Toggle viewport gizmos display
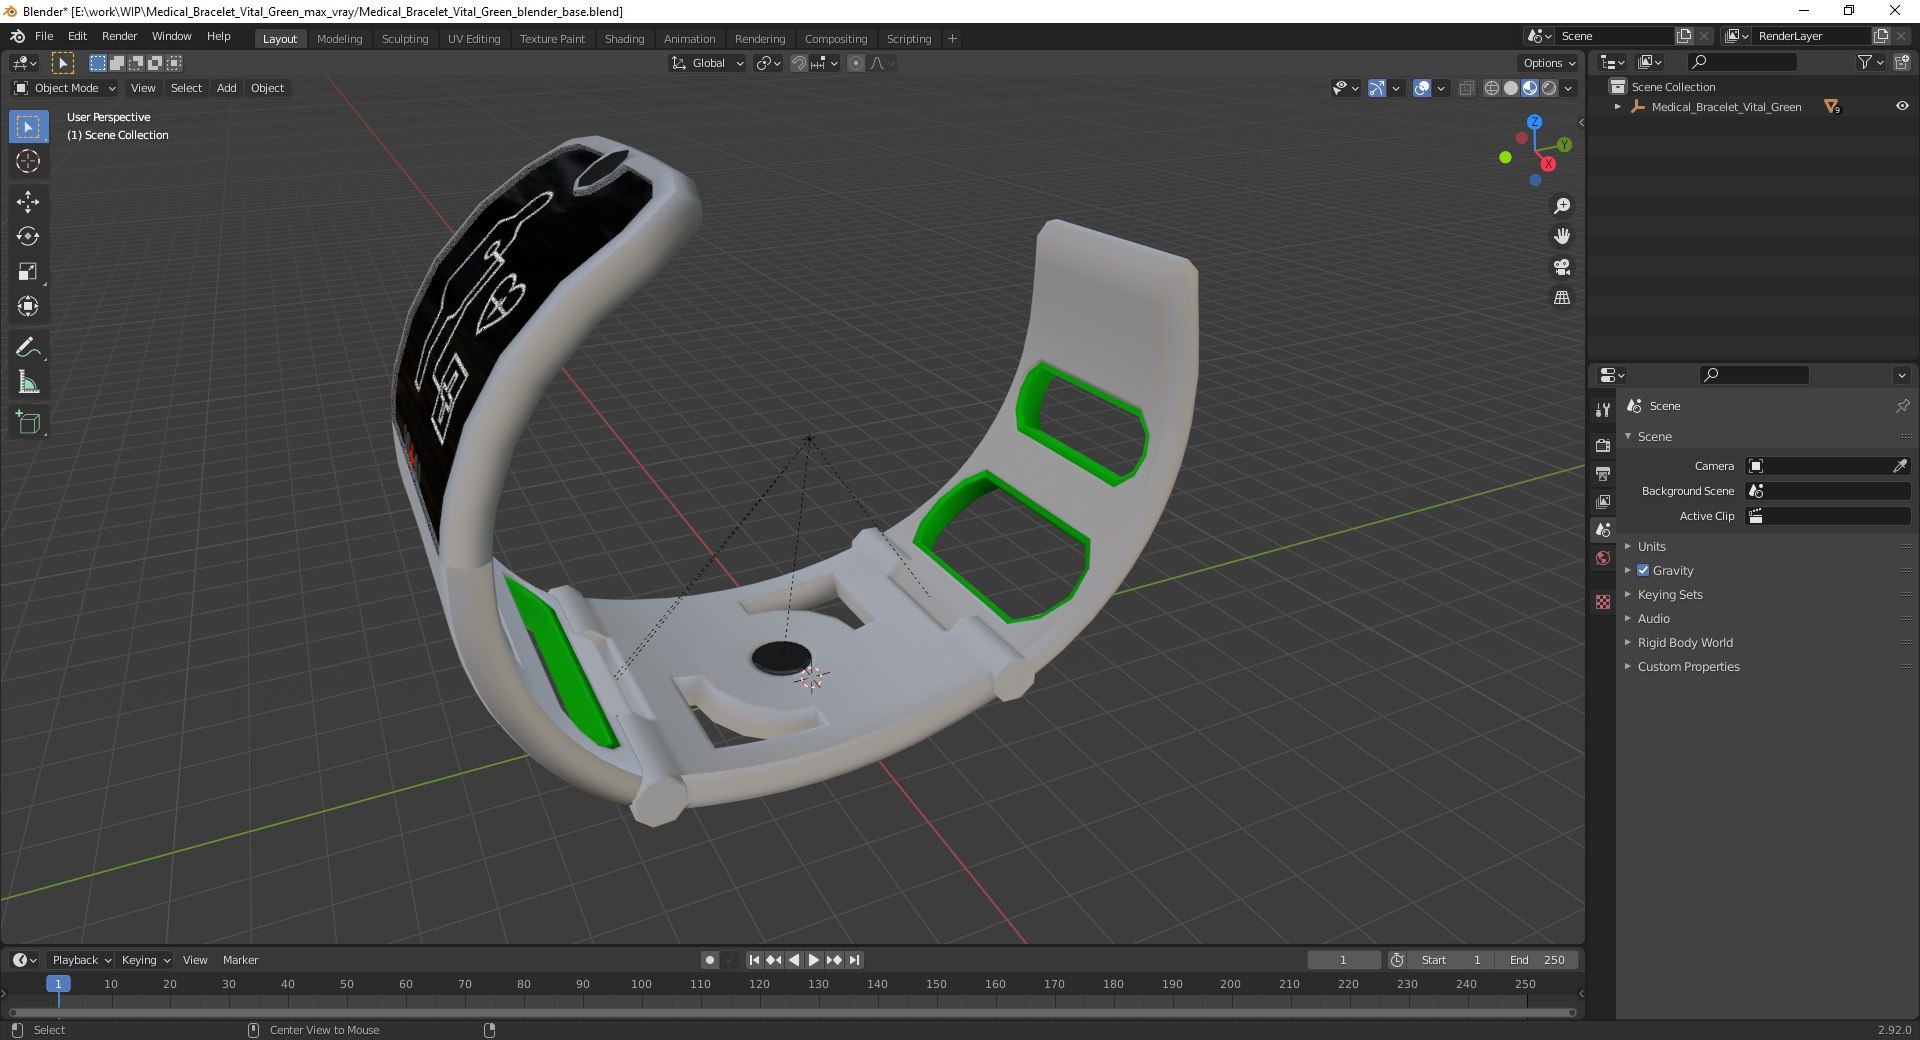This screenshot has height=1040, width=1920. coord(1377,88)
